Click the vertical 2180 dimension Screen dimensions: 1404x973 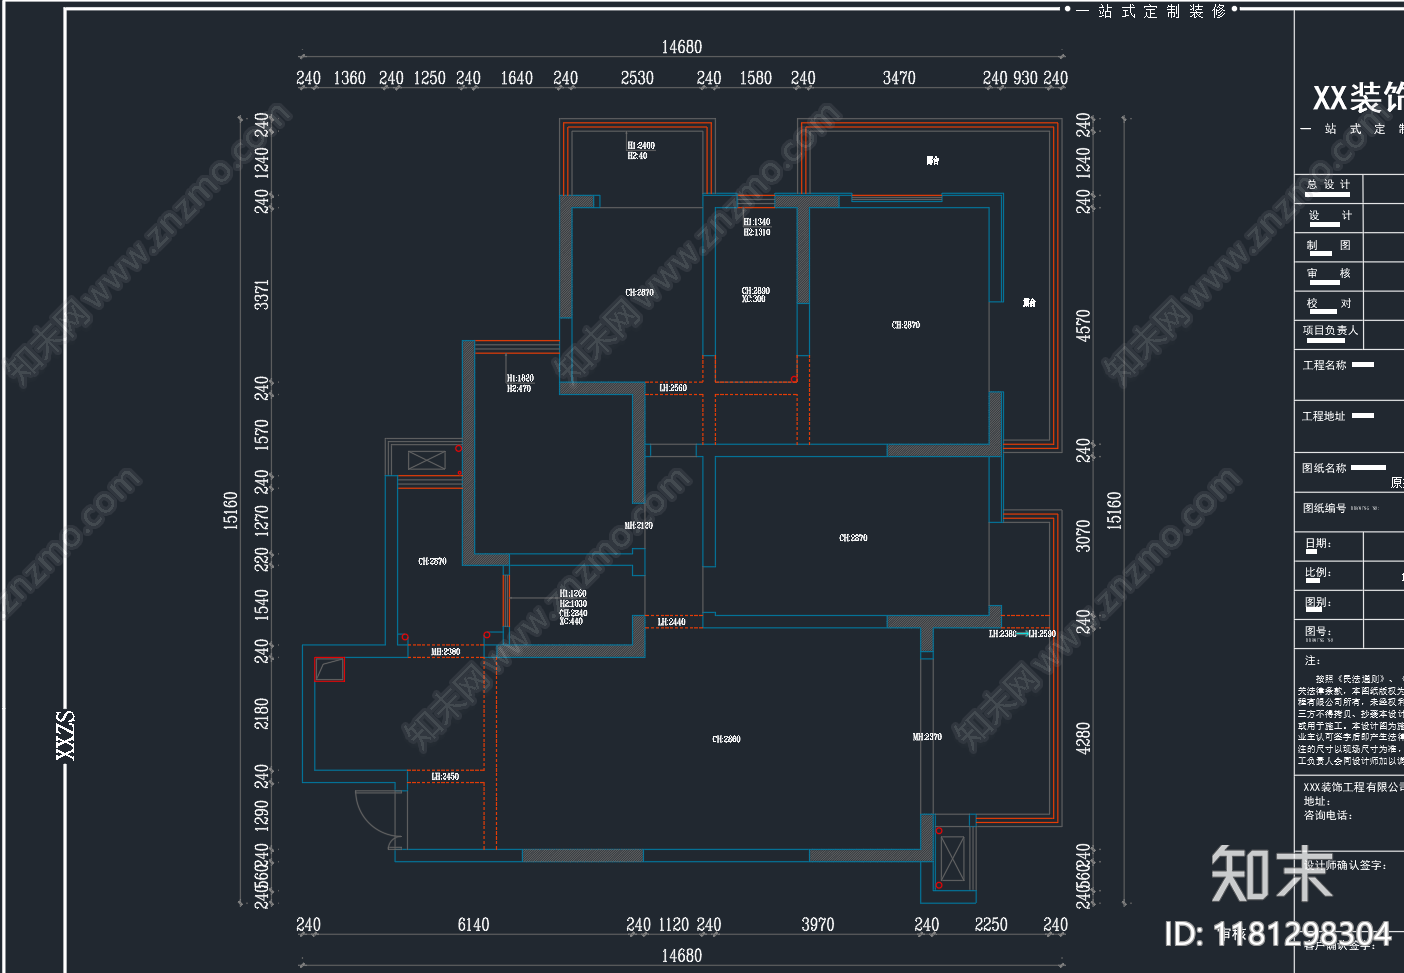pos(262,713)
